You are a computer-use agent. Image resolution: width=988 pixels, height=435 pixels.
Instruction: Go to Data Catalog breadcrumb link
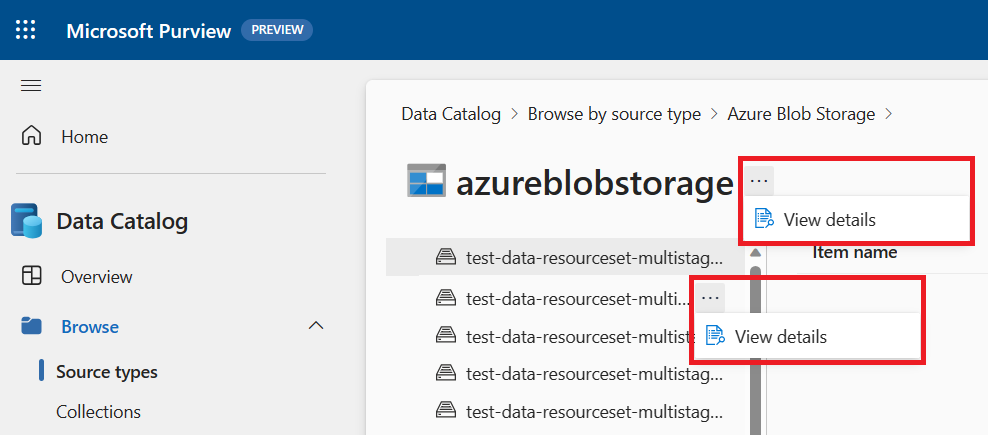point(451,114)
